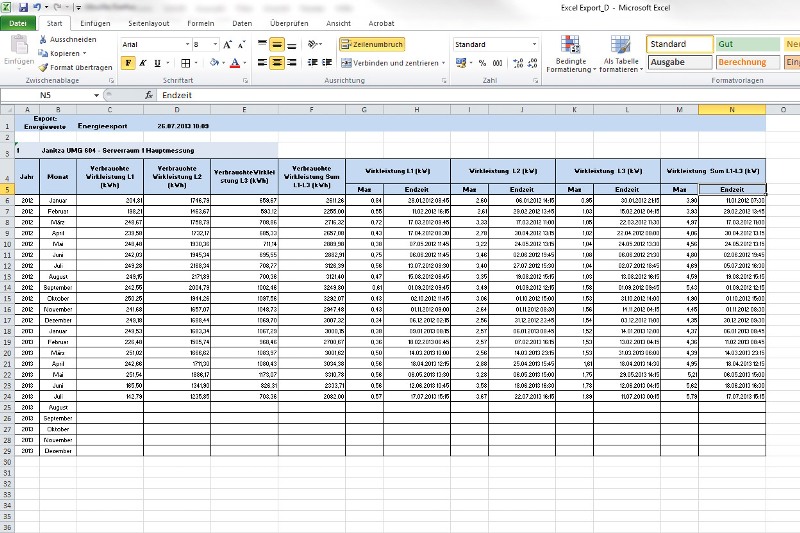Viewport: 800px width, 533px height.
Task: Align text right in cell
Action: (291, 63)
